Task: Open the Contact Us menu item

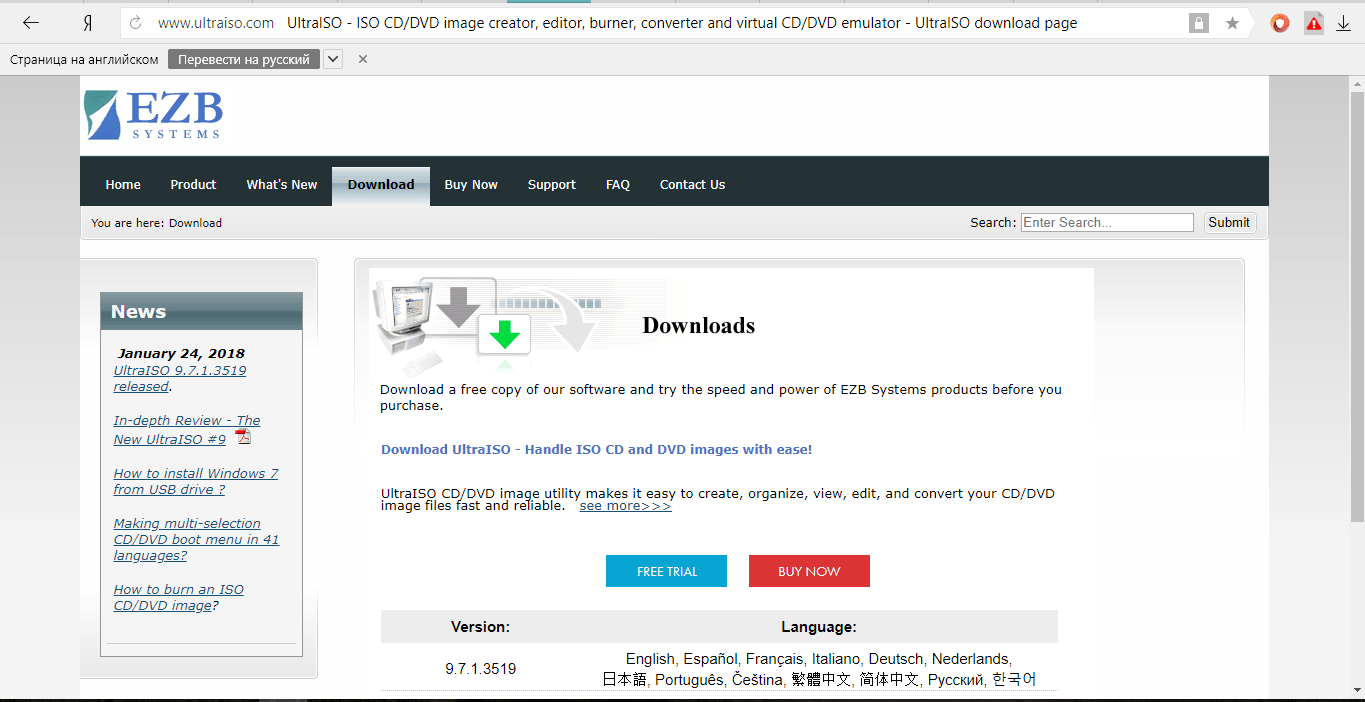Action: coord(692,185)
